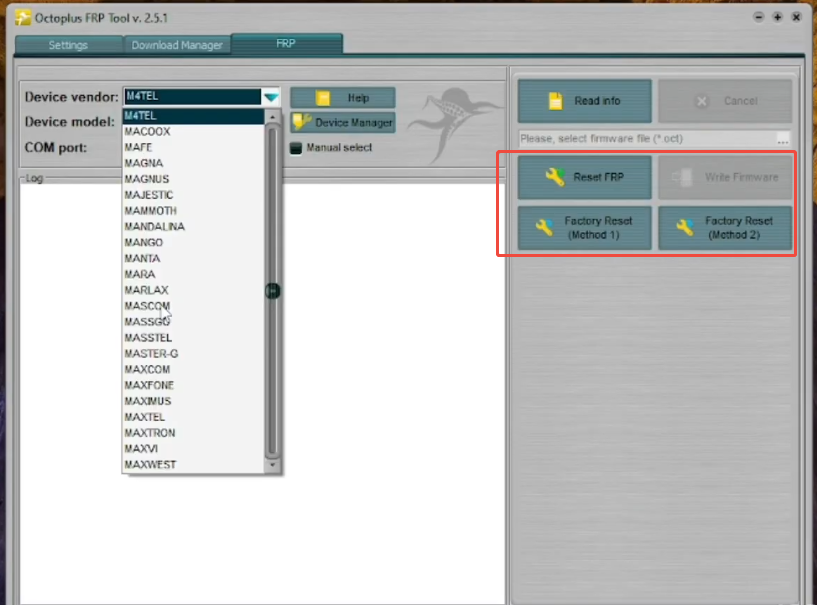Select MAFE vendor entry

coord(193,147)
